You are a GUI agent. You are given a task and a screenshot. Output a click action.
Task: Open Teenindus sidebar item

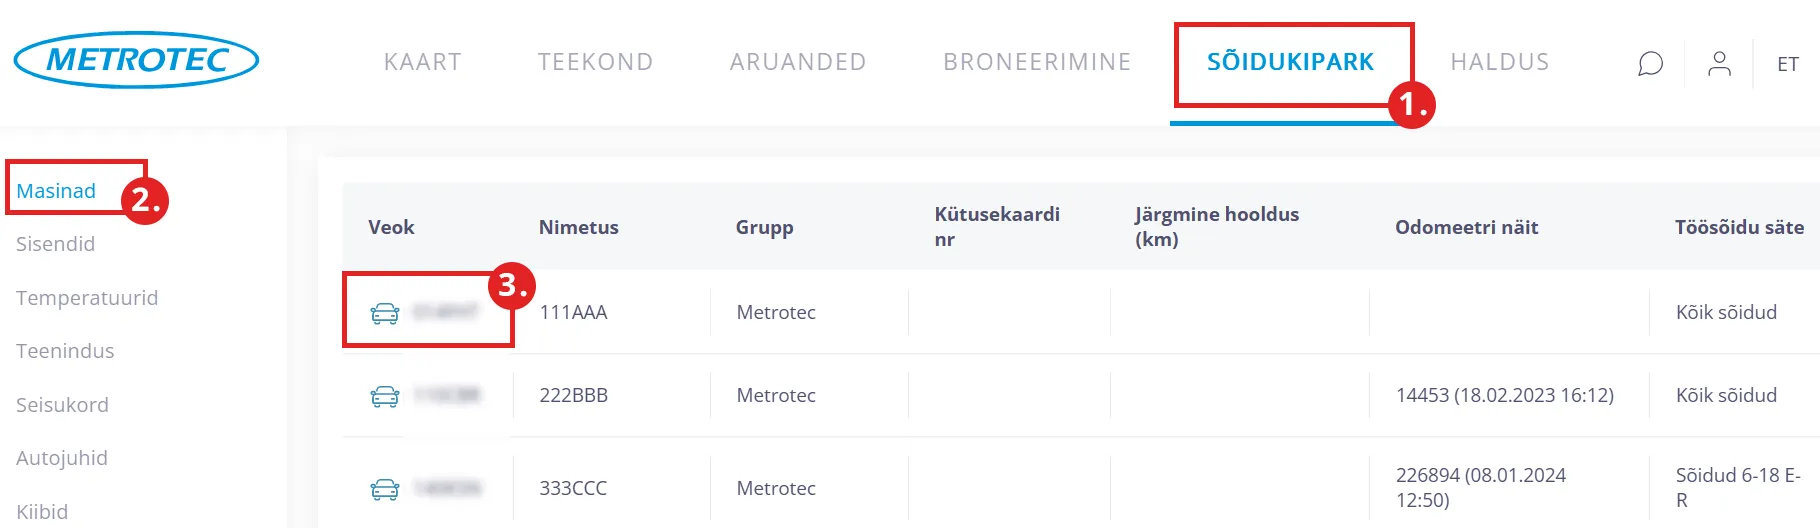pos(65,351)
